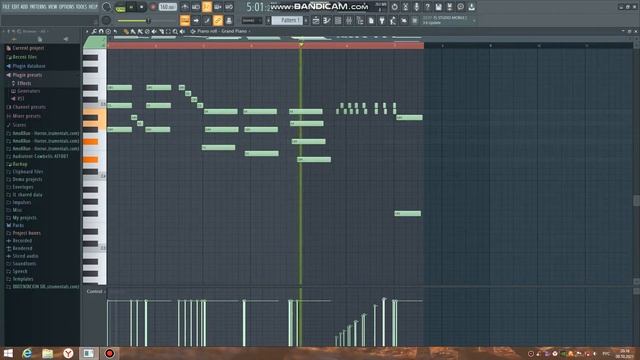Click the view playlist icon
The height and width of the screenshot is (360, 640).
coord(316,20)
